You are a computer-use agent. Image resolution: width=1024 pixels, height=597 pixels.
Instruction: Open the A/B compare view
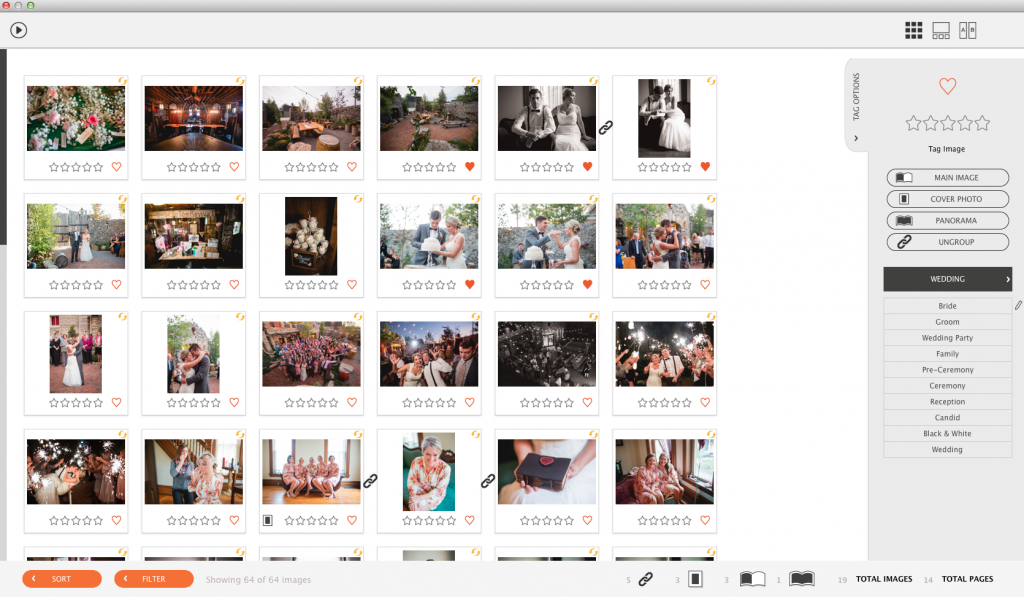[967, 30]
